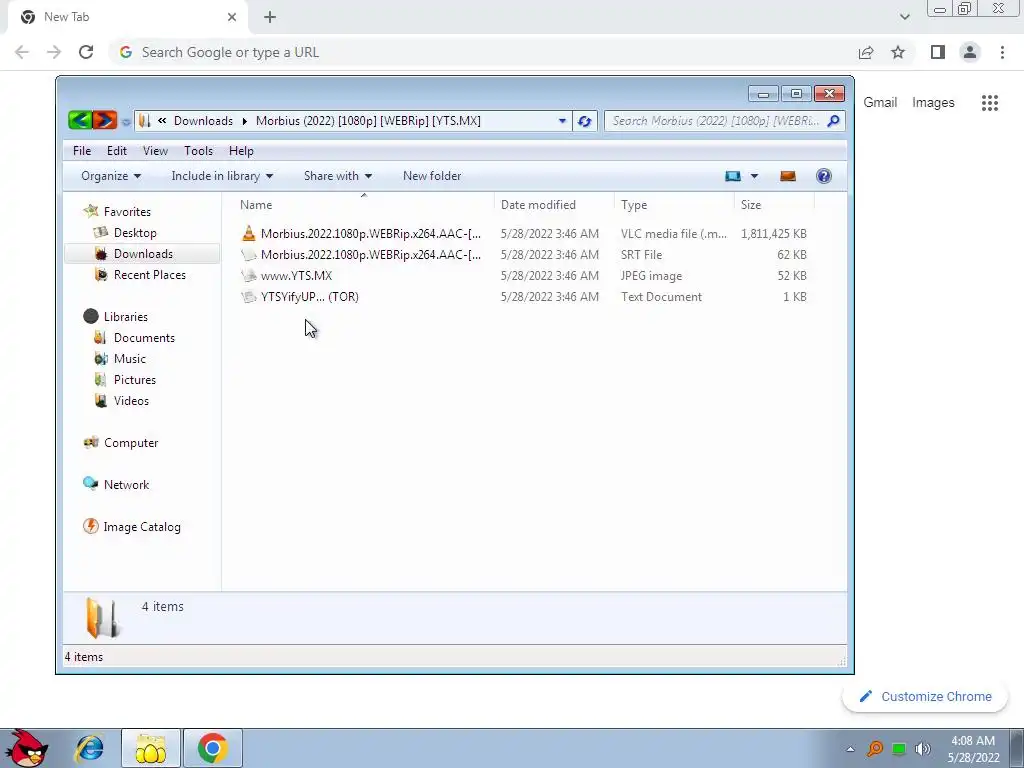Click the magnifier icon in Explorer search
Viewport: 1024px width, 768px height.
pyautogui.click(x=834, y=121)
